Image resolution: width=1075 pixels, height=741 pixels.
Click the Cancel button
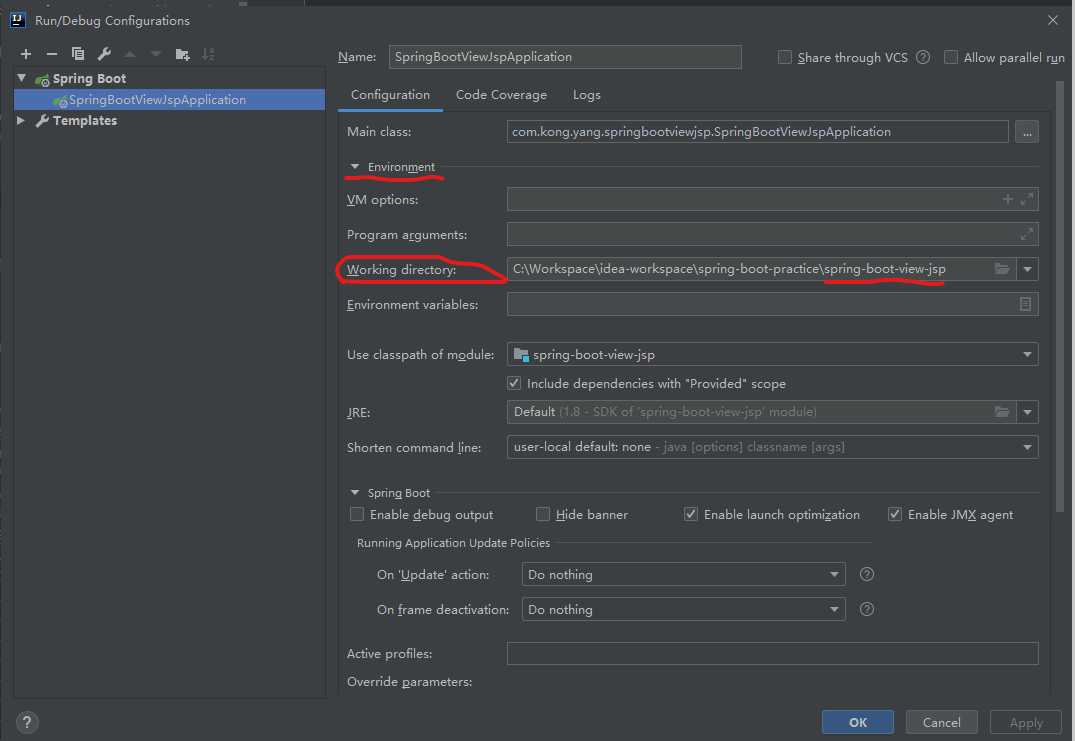pos(941,722)
